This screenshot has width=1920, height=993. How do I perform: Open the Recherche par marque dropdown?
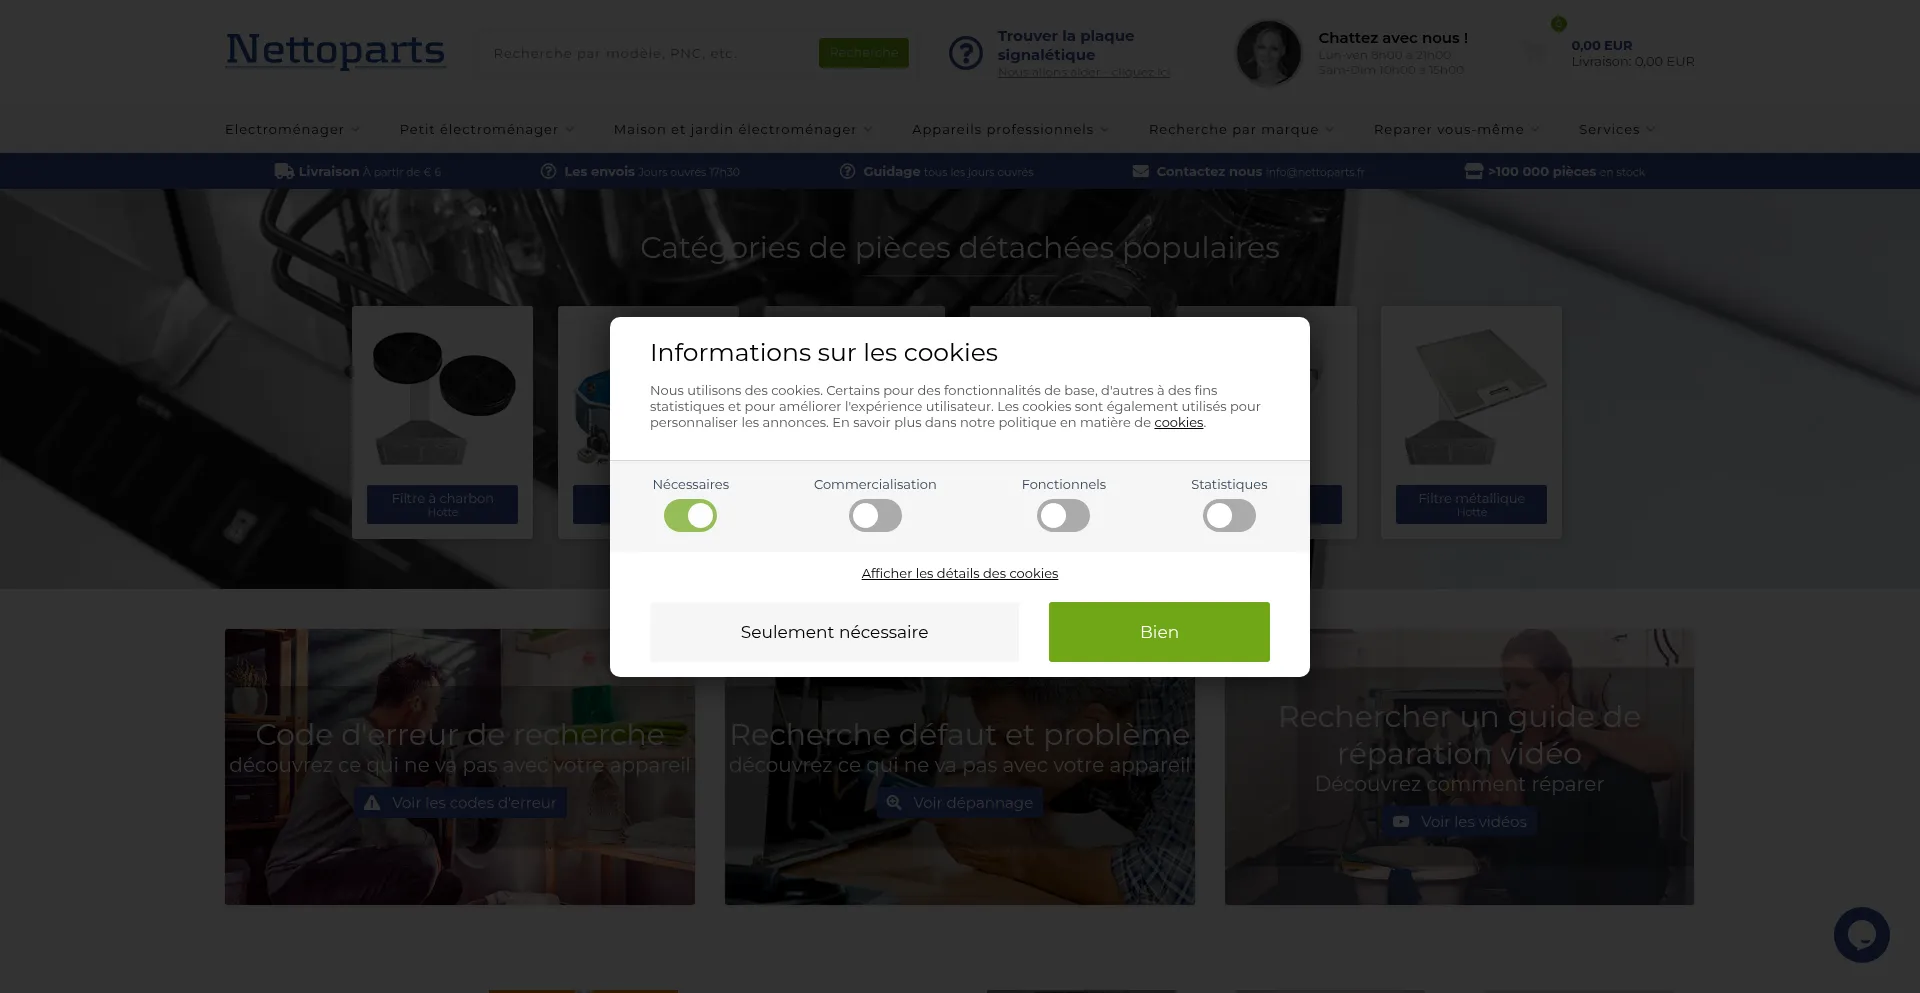pos(1241,129)
